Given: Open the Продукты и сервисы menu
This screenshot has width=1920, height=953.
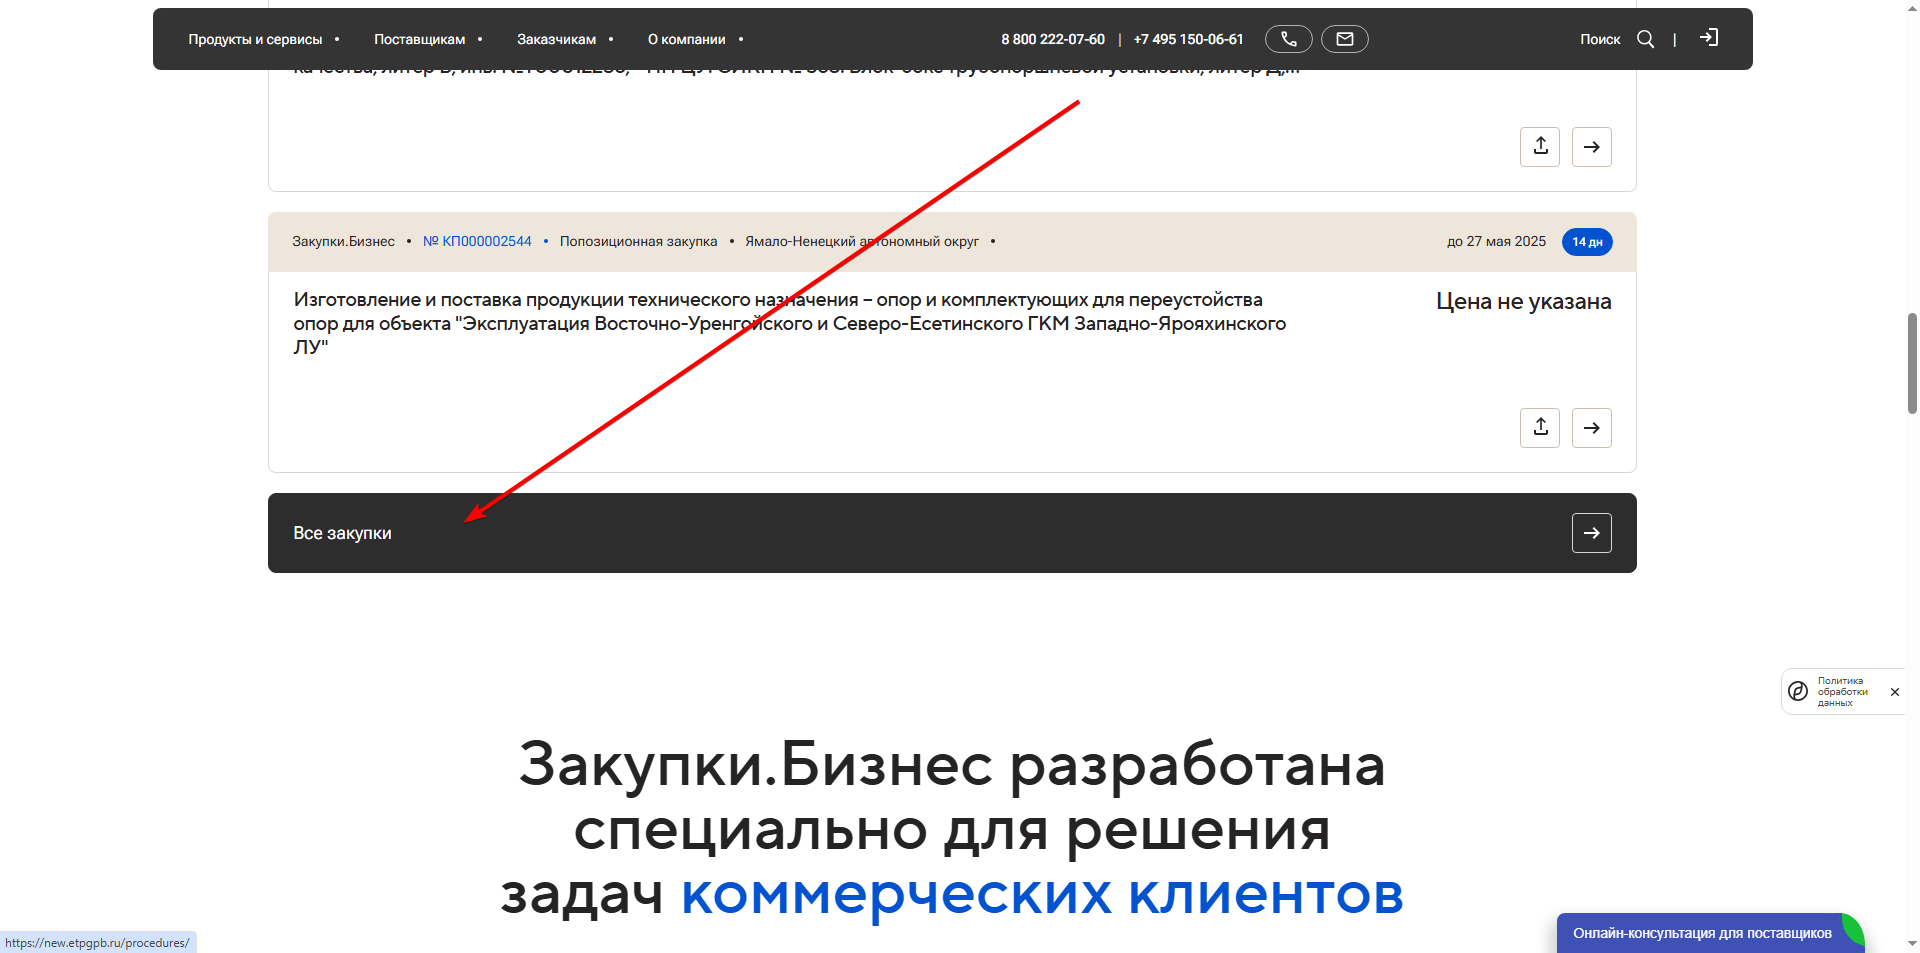Looking at the screenshot, I should click(x=256, y=39).
